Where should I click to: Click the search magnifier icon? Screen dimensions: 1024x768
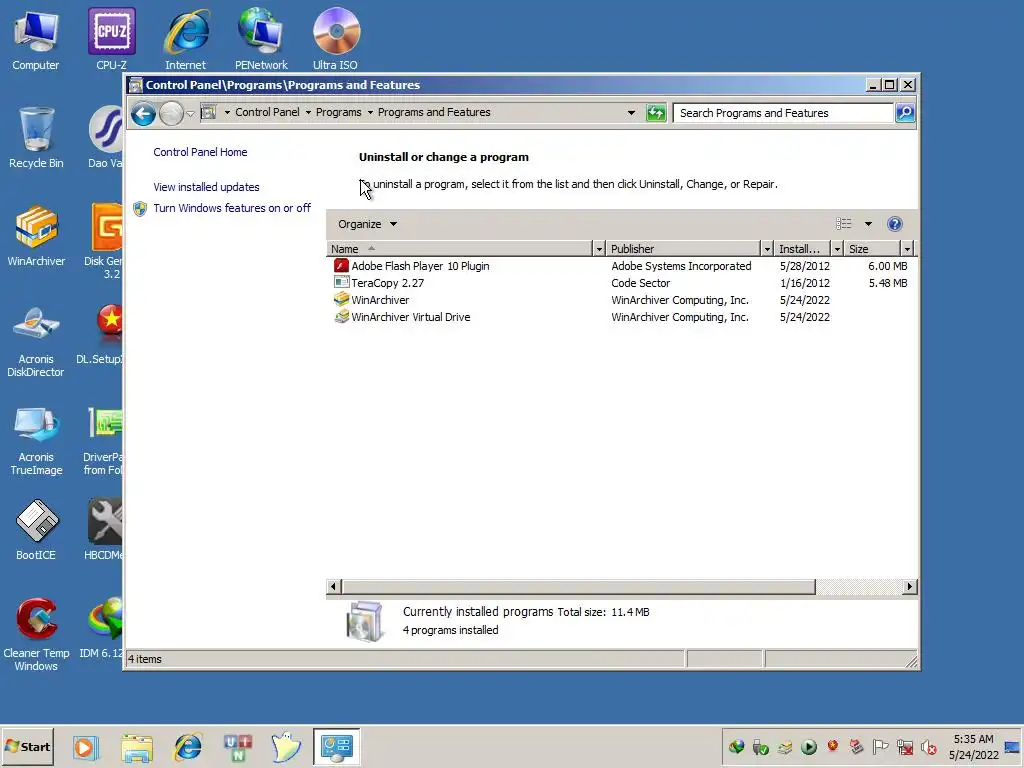[905, 113]
